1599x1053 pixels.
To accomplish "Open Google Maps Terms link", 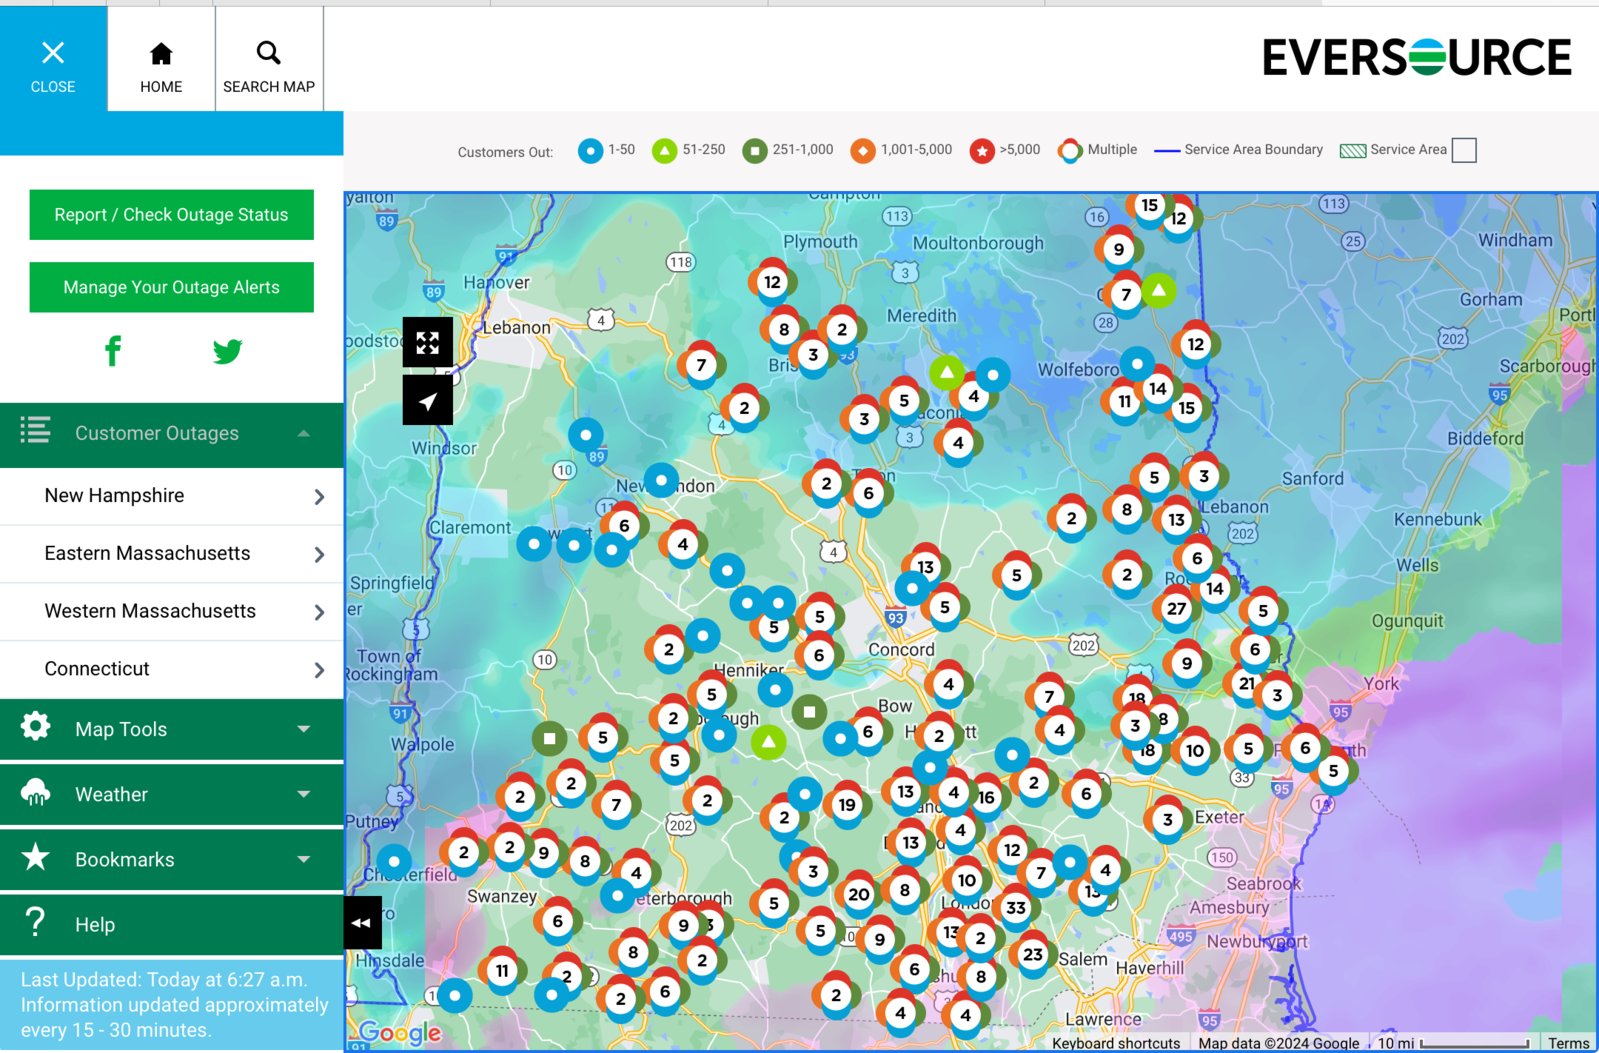I will pos(1569,1043).
